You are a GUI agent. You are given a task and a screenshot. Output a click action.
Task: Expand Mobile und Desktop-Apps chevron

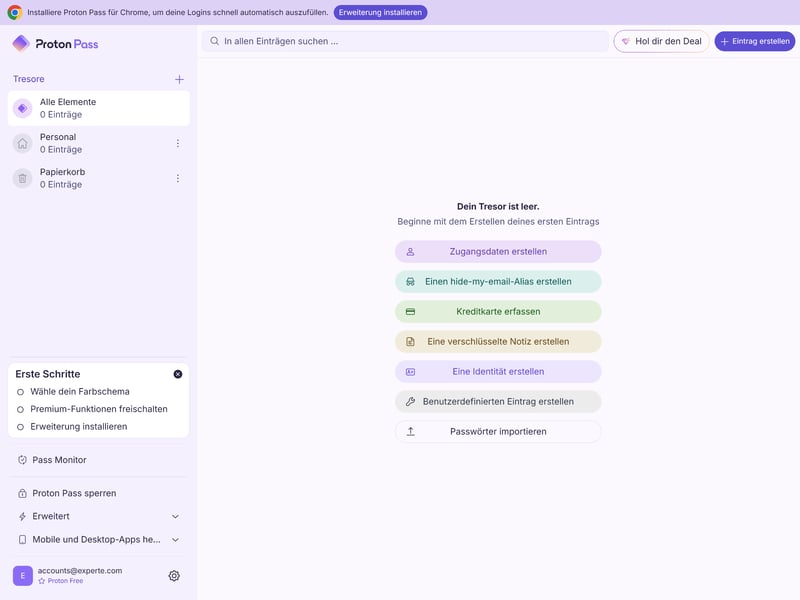(x=175, y=540)
